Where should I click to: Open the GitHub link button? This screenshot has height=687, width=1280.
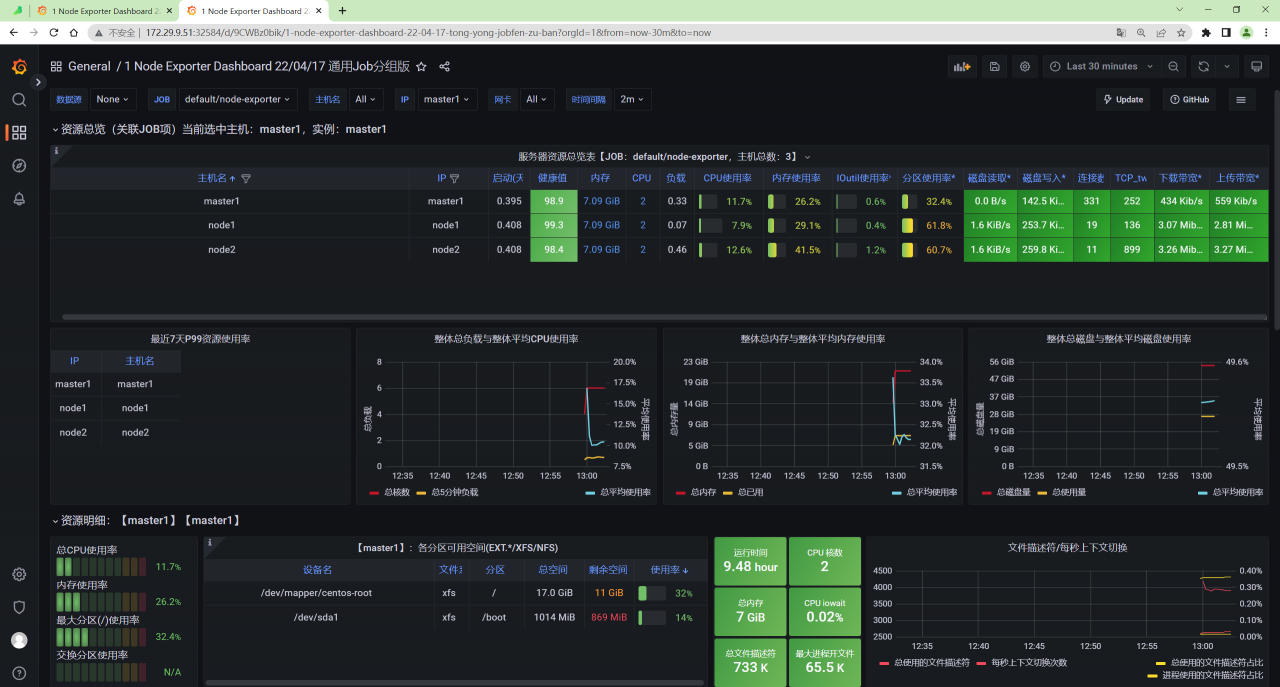1189,99
